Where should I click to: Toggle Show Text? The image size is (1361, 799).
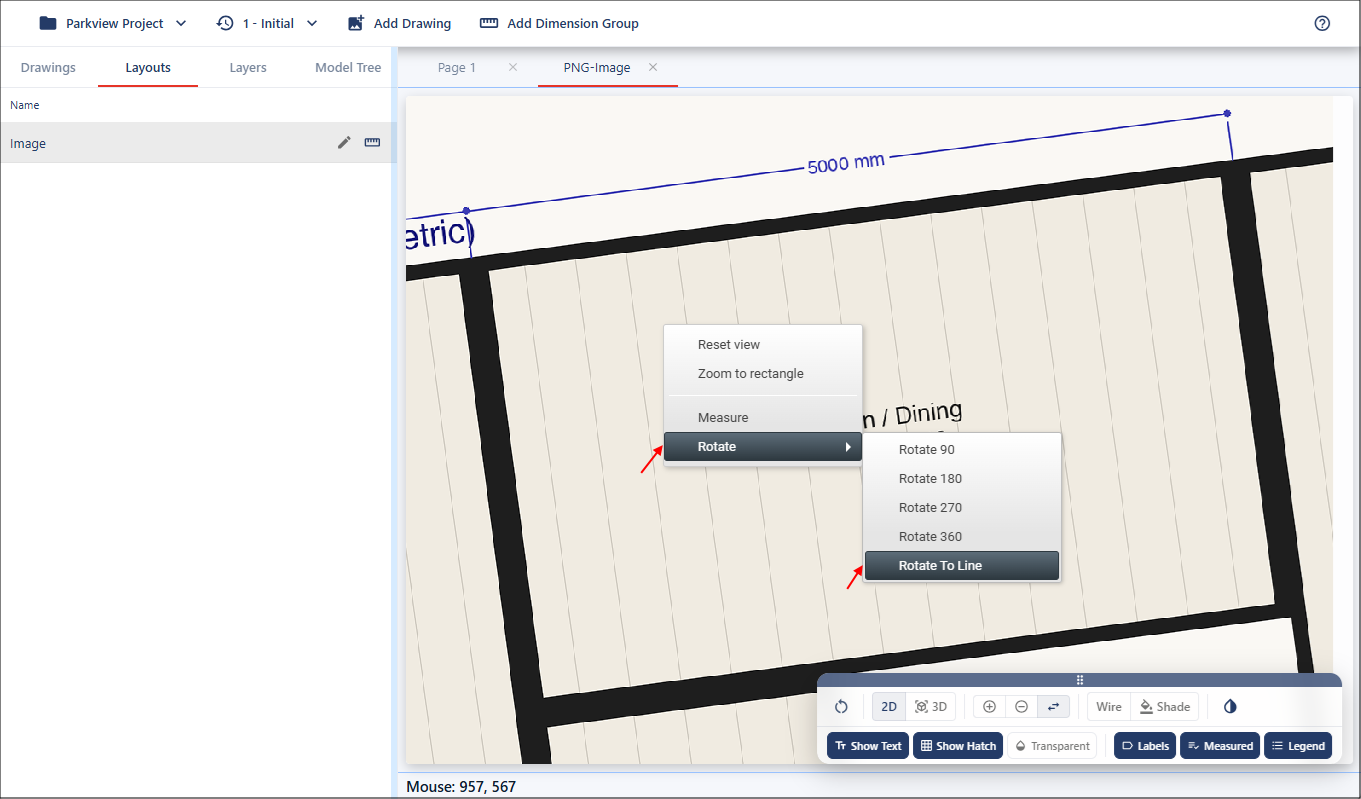[x=868, y=745]
